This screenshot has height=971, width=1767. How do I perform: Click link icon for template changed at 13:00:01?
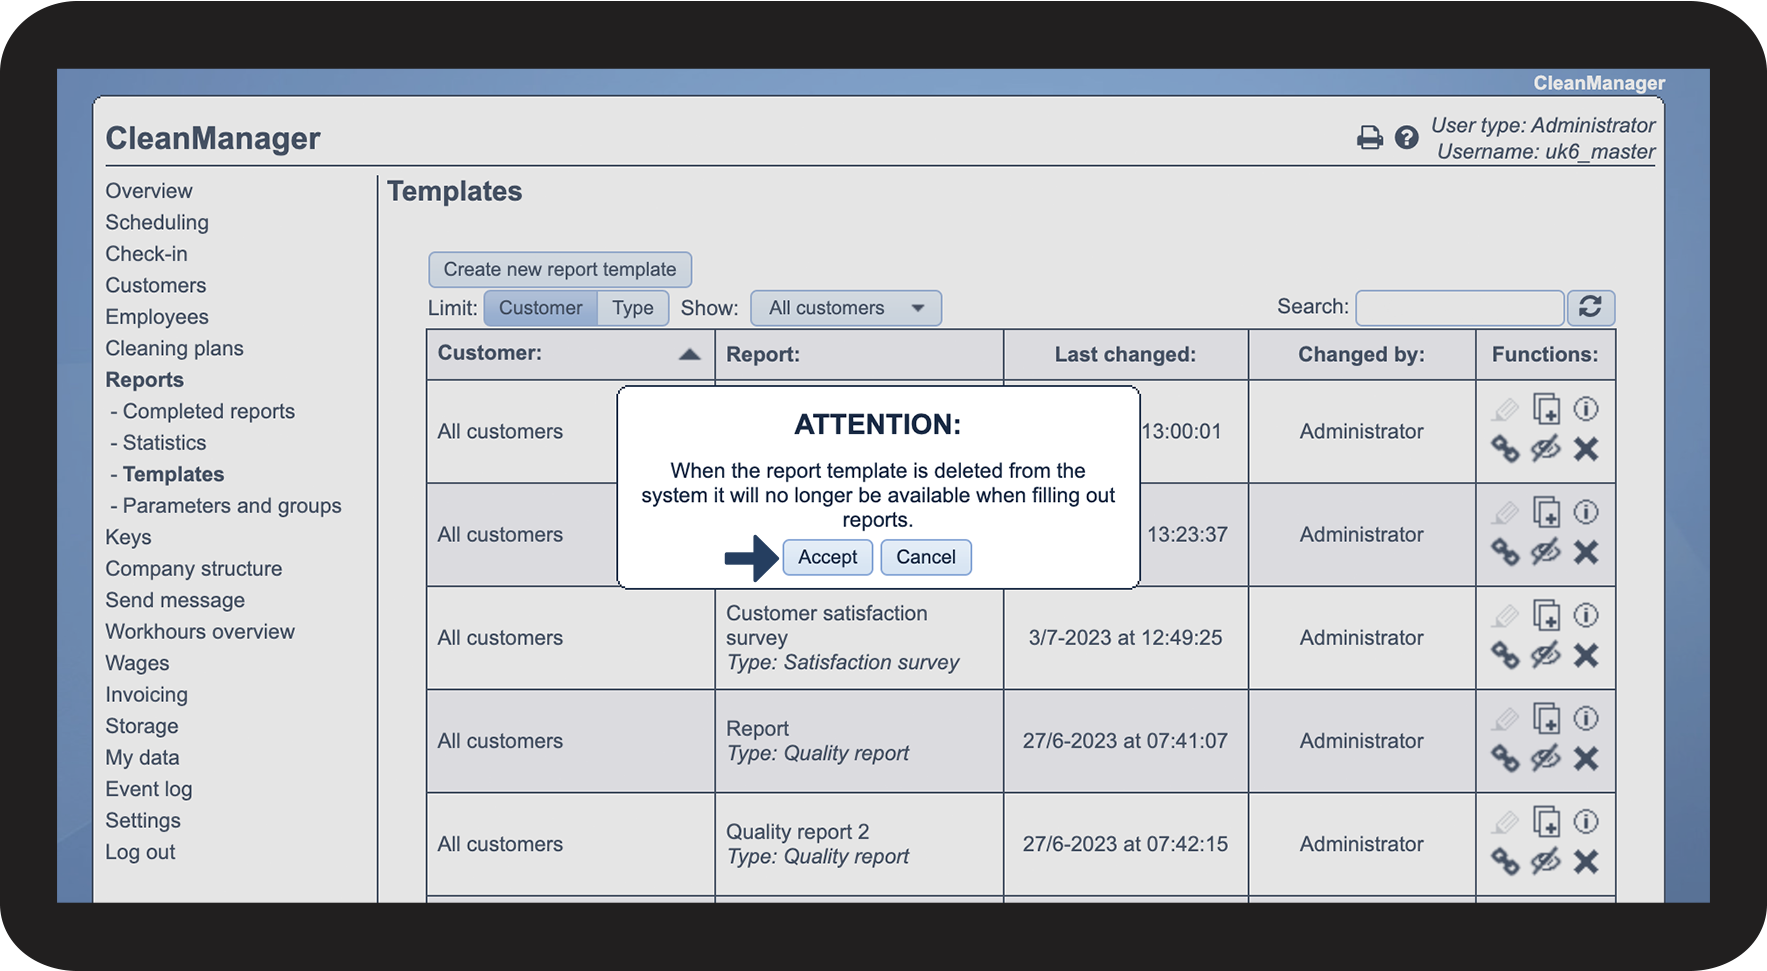[1505, 449]
